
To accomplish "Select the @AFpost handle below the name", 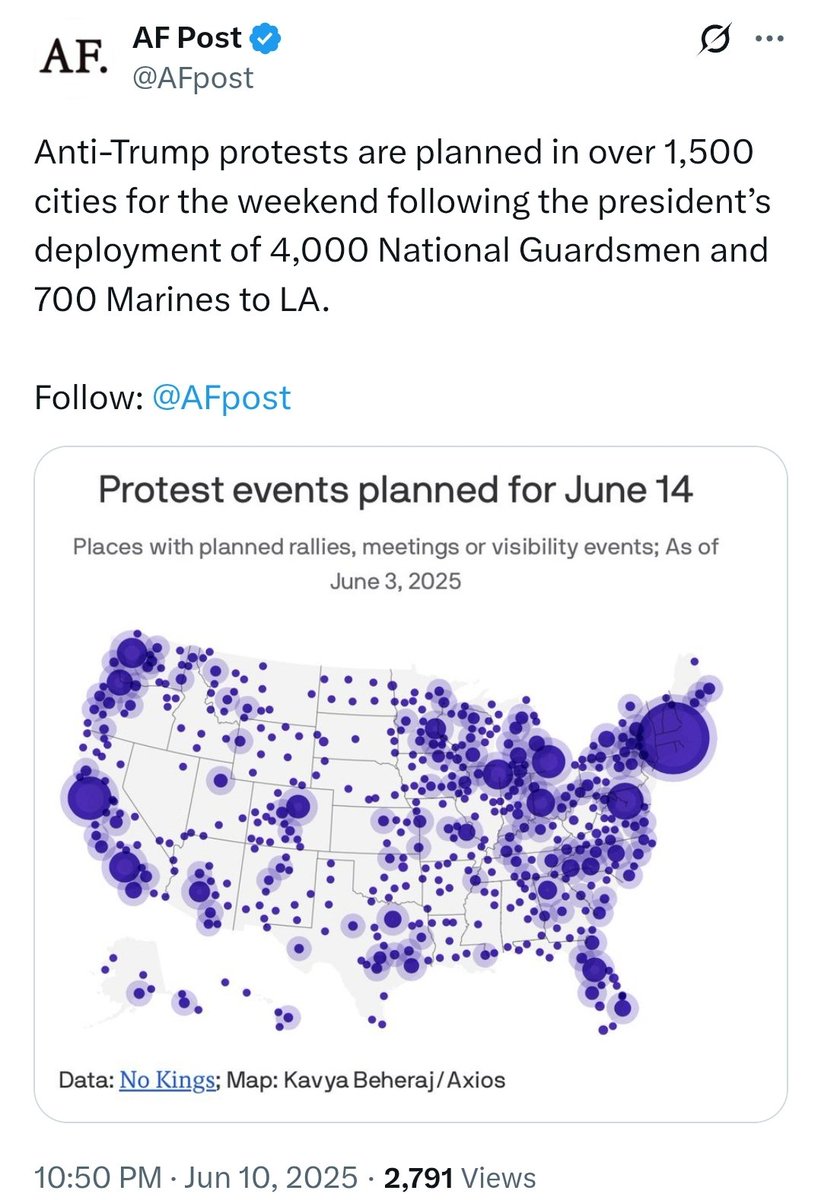I will 193,77.
